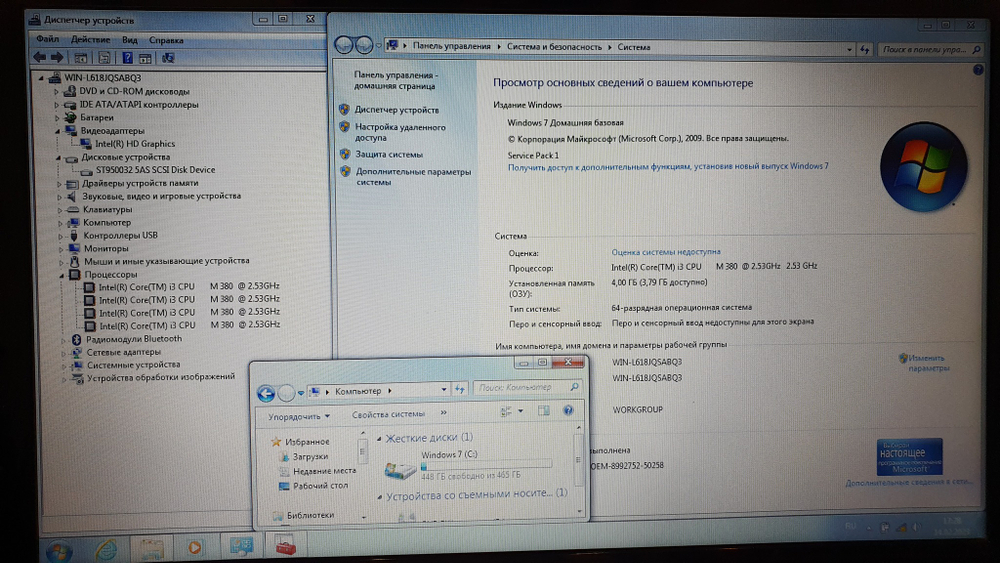This screenshot has width=1000, height=563.
Task: Click back arrow in Компьютер explorer window
Action: tap(267, 393)
